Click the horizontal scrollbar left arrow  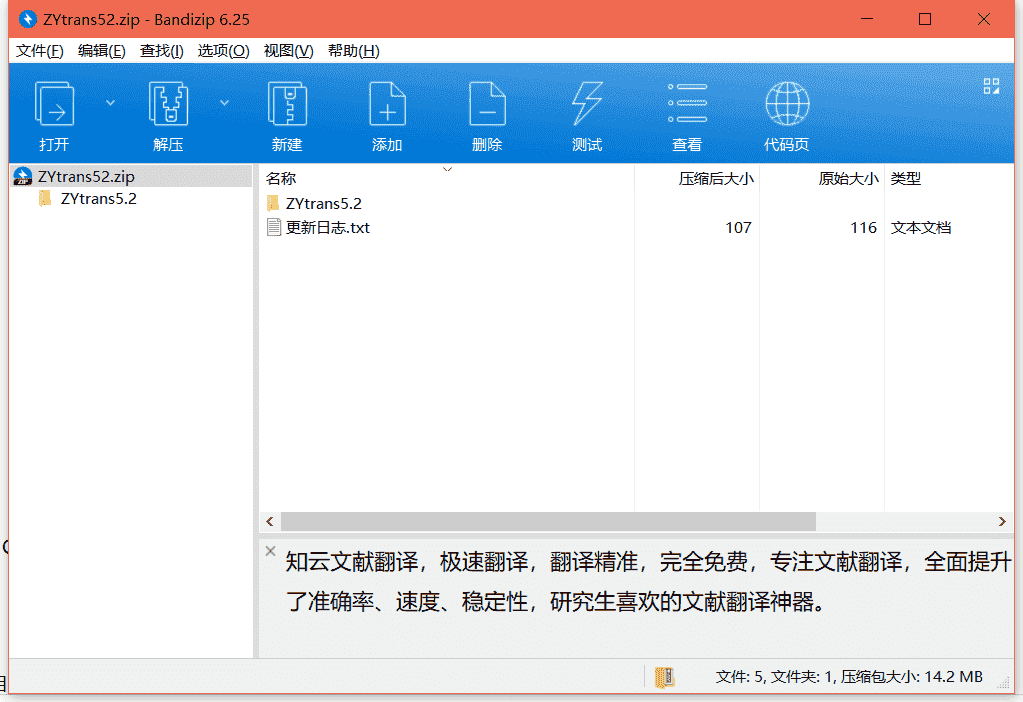coord(270,521)
